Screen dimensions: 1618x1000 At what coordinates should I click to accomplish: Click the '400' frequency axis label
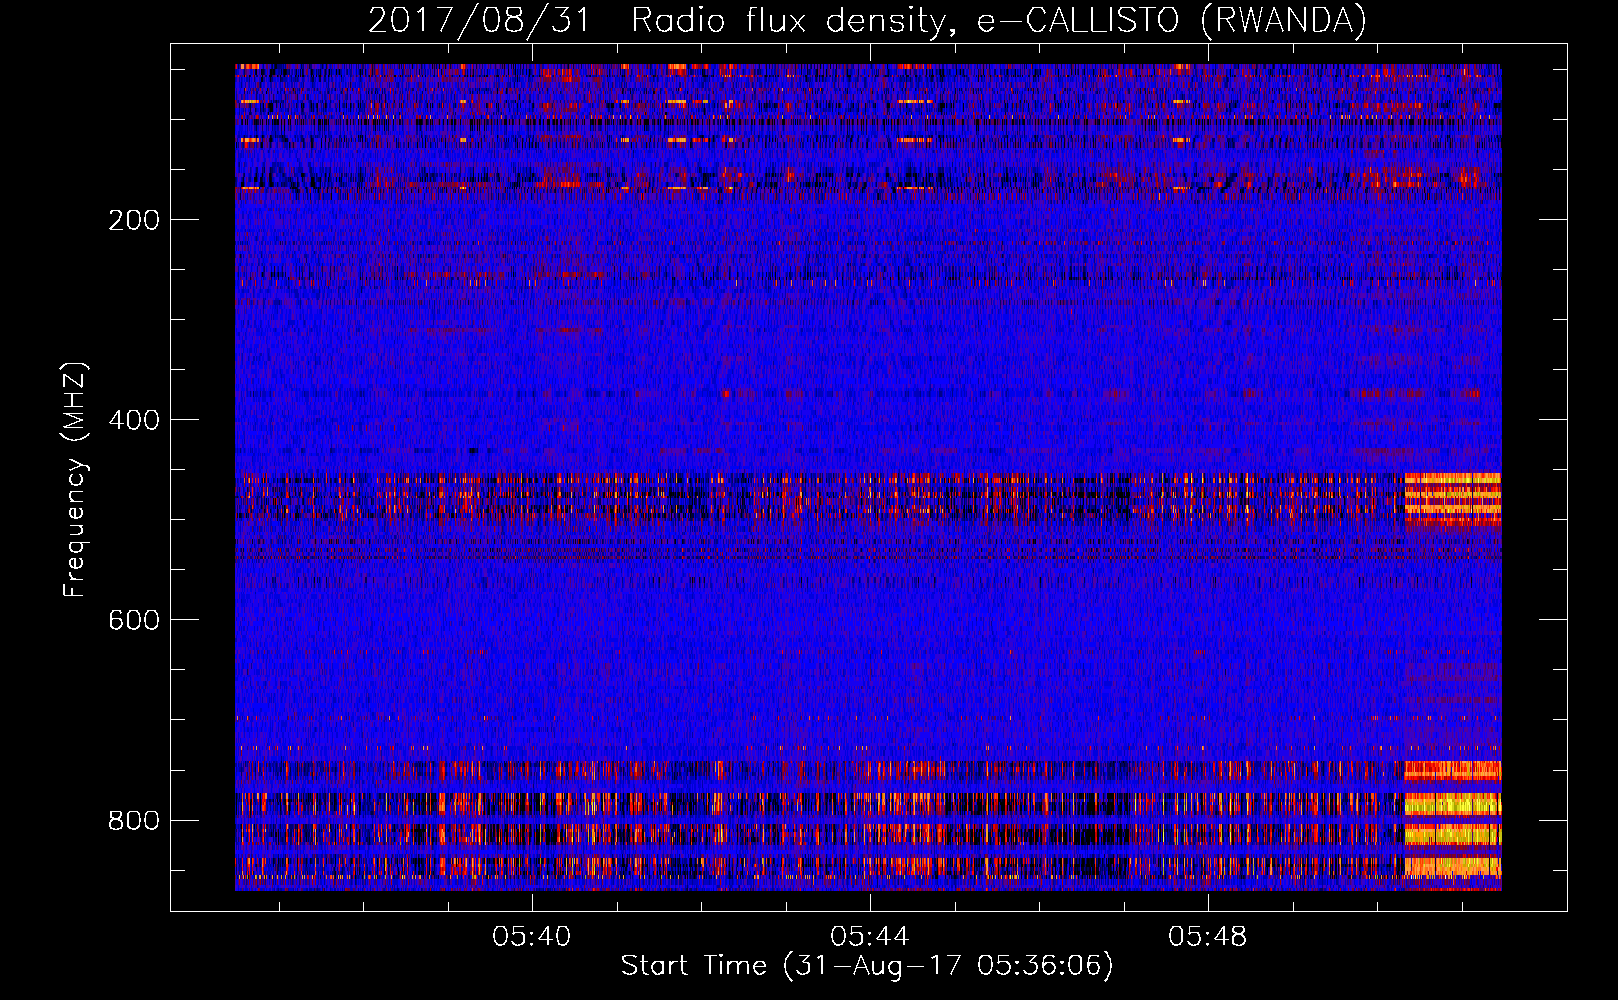point(134,421)
